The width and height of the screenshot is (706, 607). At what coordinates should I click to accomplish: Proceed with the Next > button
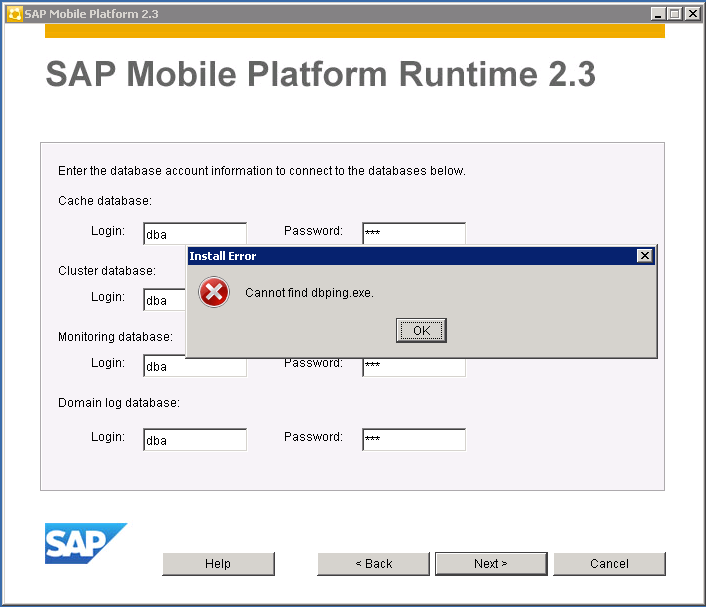point(491,564)
